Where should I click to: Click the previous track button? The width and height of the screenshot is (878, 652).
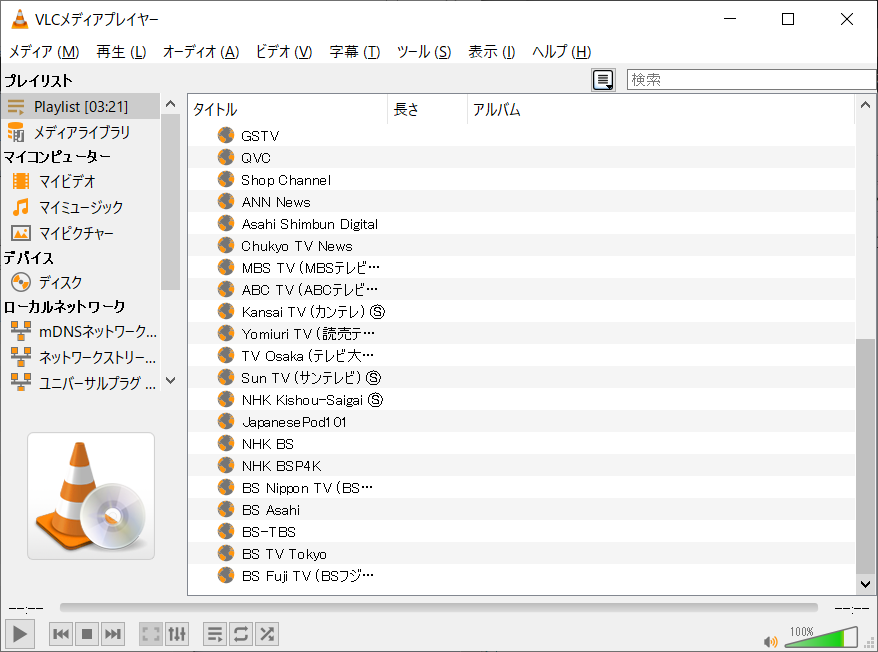pyautogui.click(x=61, y=634)
